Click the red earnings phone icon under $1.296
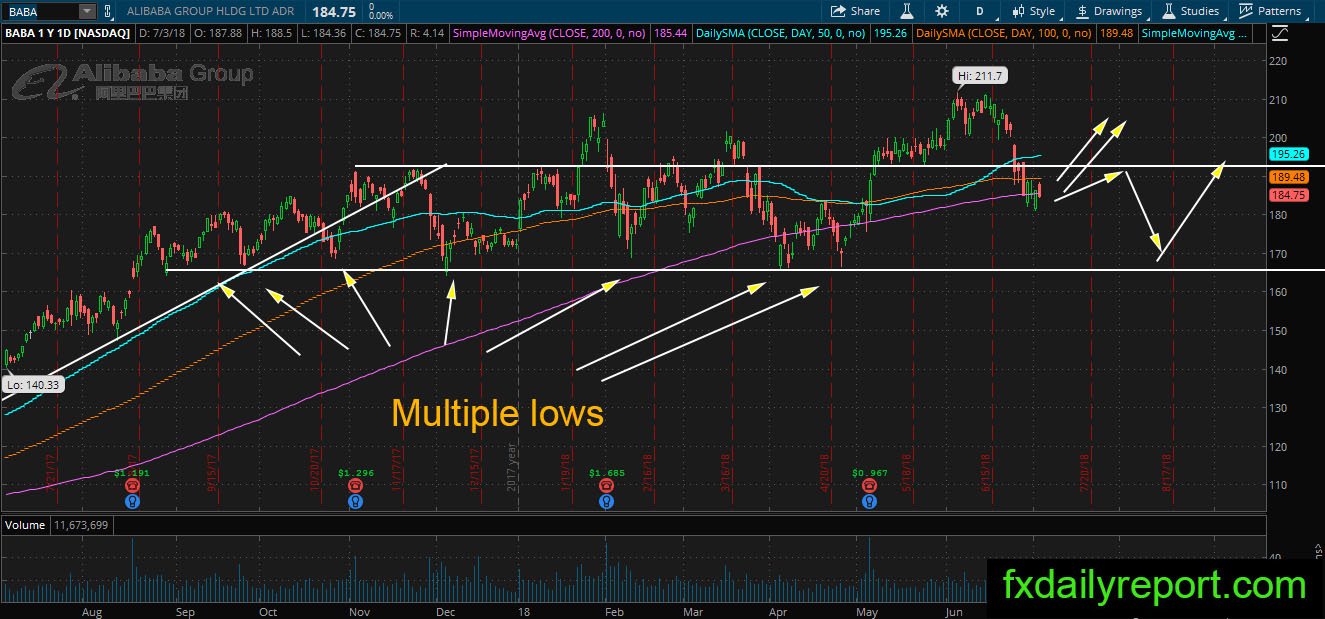The height and width of the screenshot is (619, 1325). 354,485
